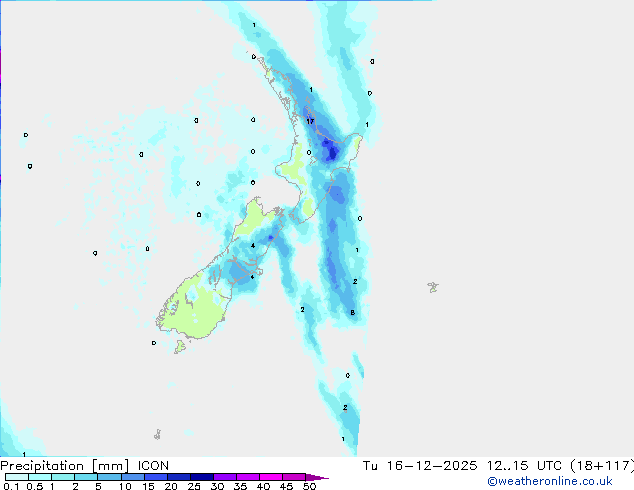Click the '12..15 UTC' time range text

524,466
